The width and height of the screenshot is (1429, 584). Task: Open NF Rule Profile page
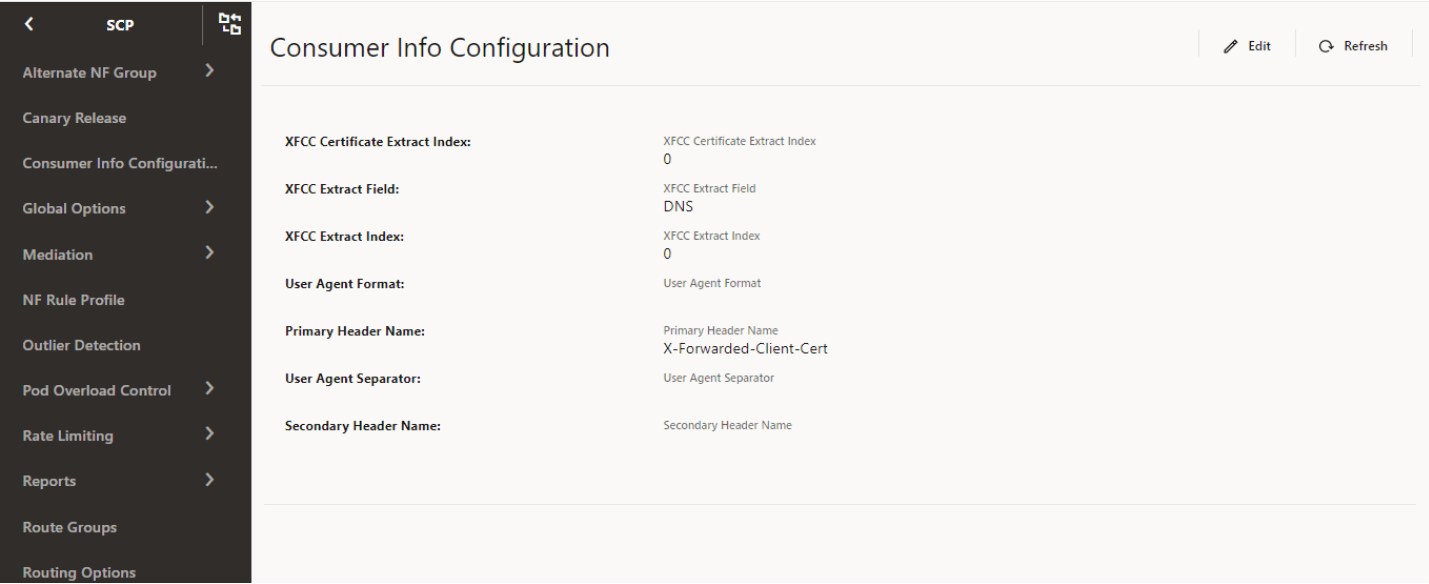click(x=87, y=300)
